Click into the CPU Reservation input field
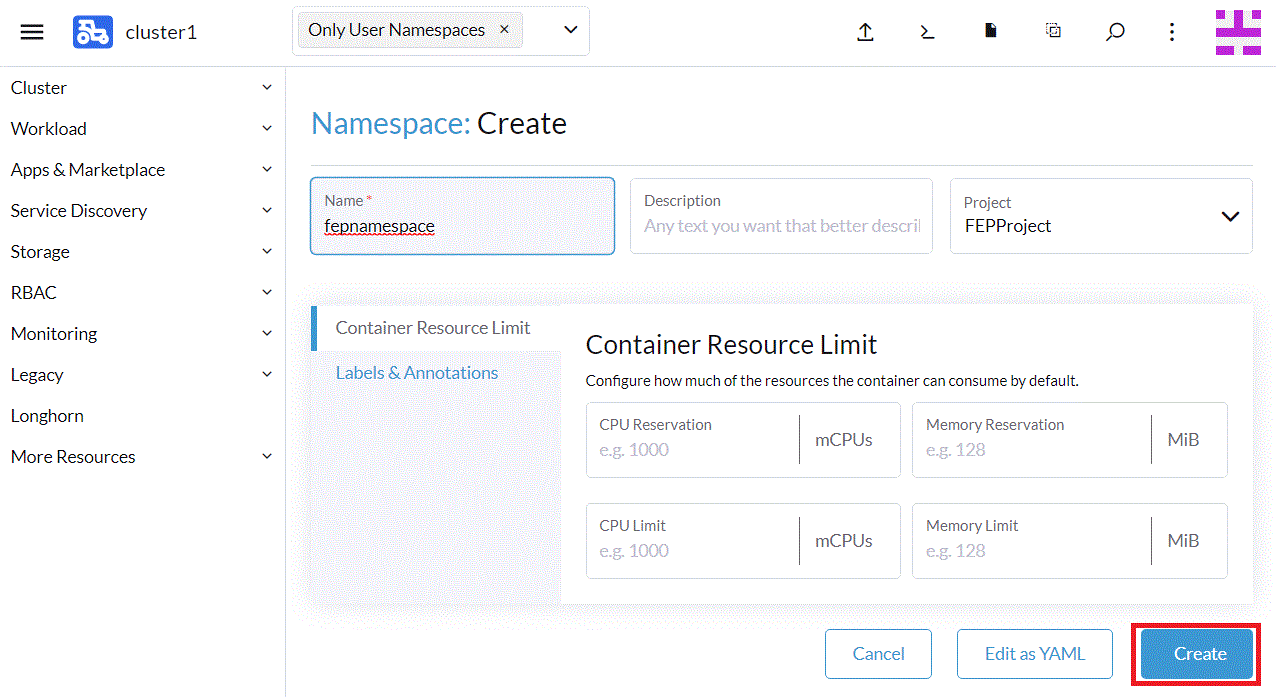 click(x=693, y=450)
